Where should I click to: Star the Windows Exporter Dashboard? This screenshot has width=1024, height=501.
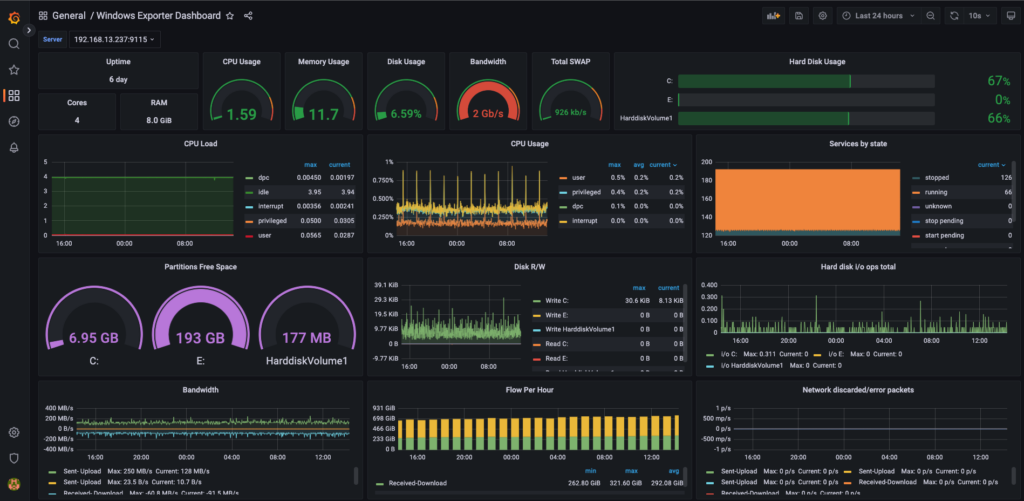click(230, 16)
